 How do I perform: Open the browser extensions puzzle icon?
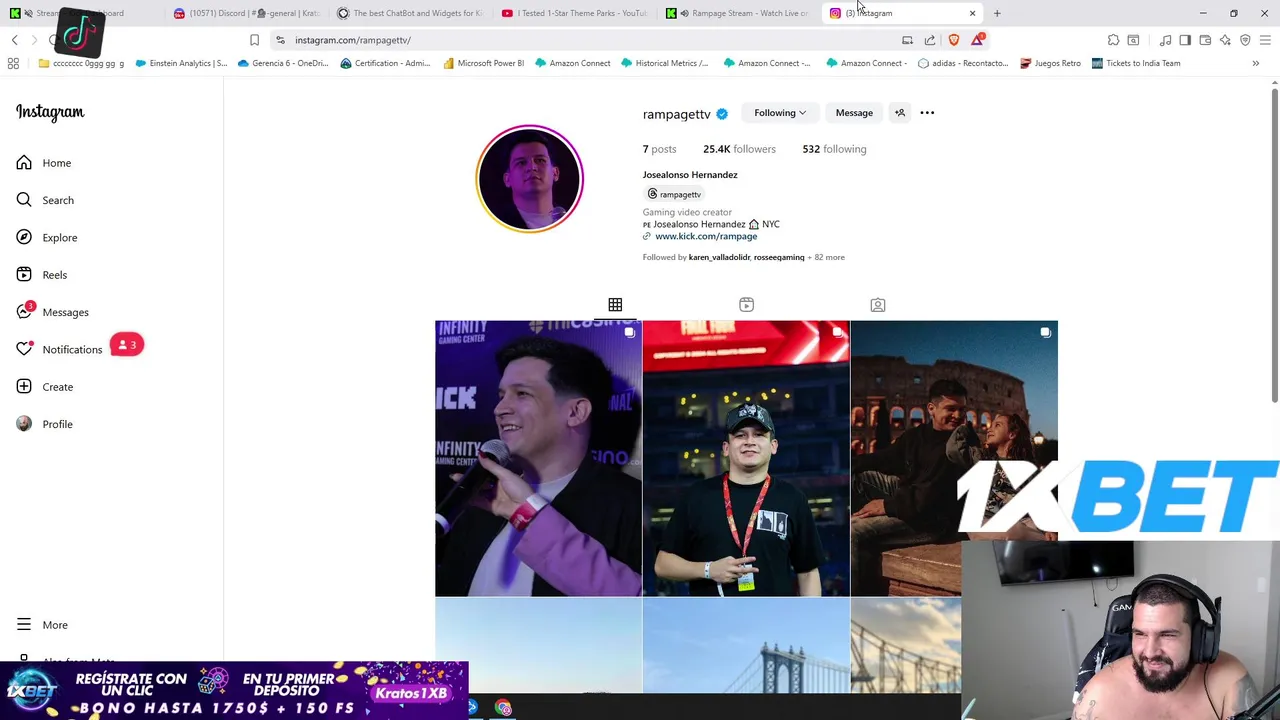pos(1113,40)
